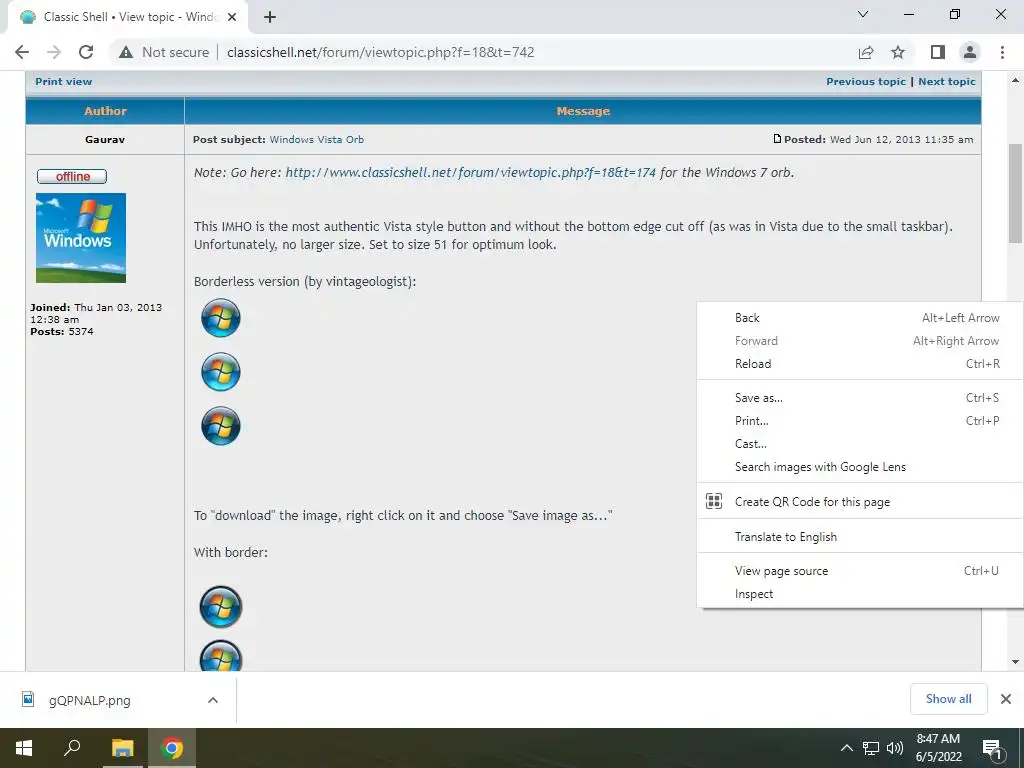Click Gaurav's Windows XP avatar image
Image resolution: width=1024 pixels, height=768 pixels.
click(x=81, y=238)
